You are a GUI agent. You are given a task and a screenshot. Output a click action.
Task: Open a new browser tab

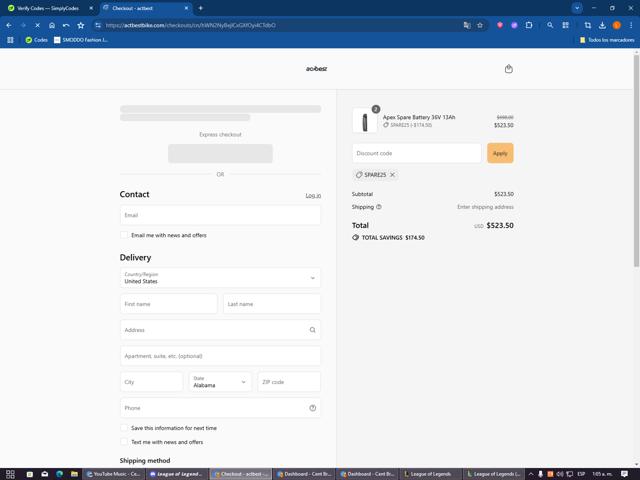pos(200,8)
